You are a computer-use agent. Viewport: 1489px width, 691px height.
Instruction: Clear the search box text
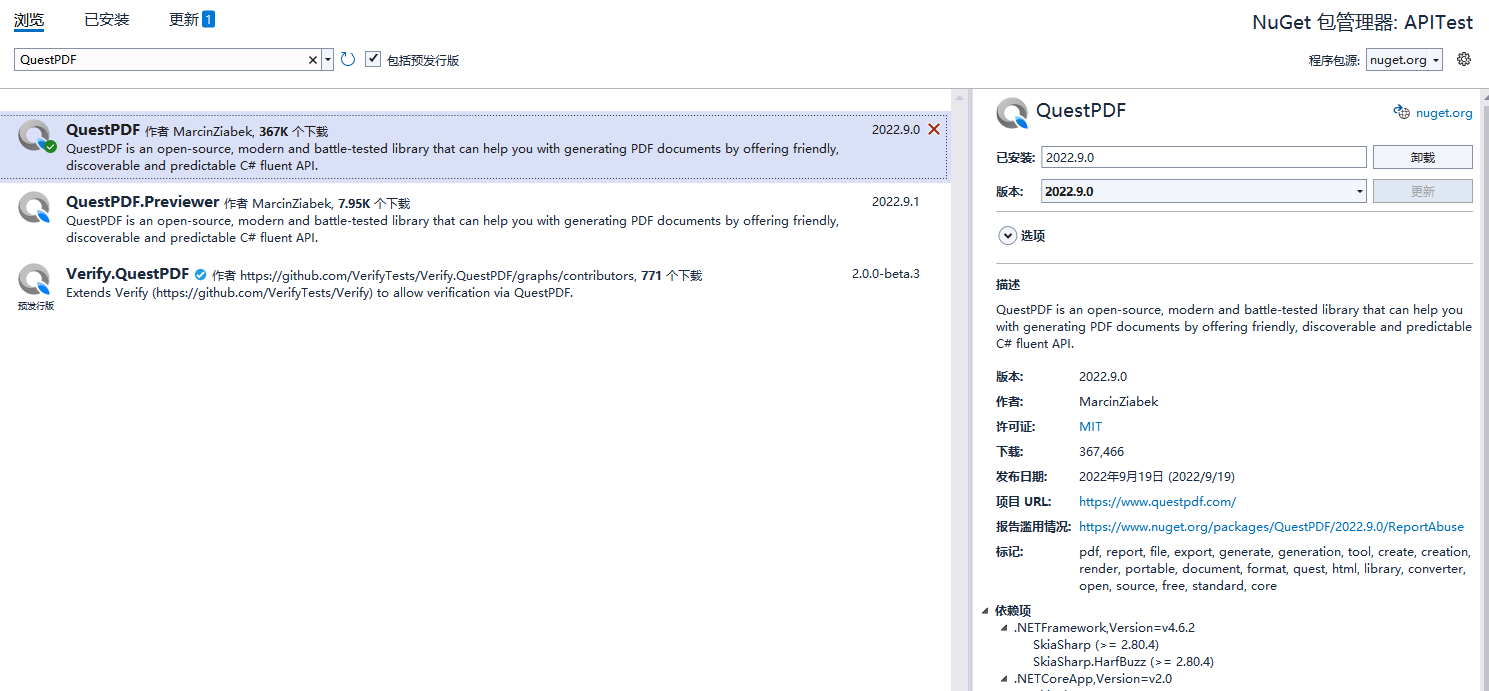pos(313,60)
